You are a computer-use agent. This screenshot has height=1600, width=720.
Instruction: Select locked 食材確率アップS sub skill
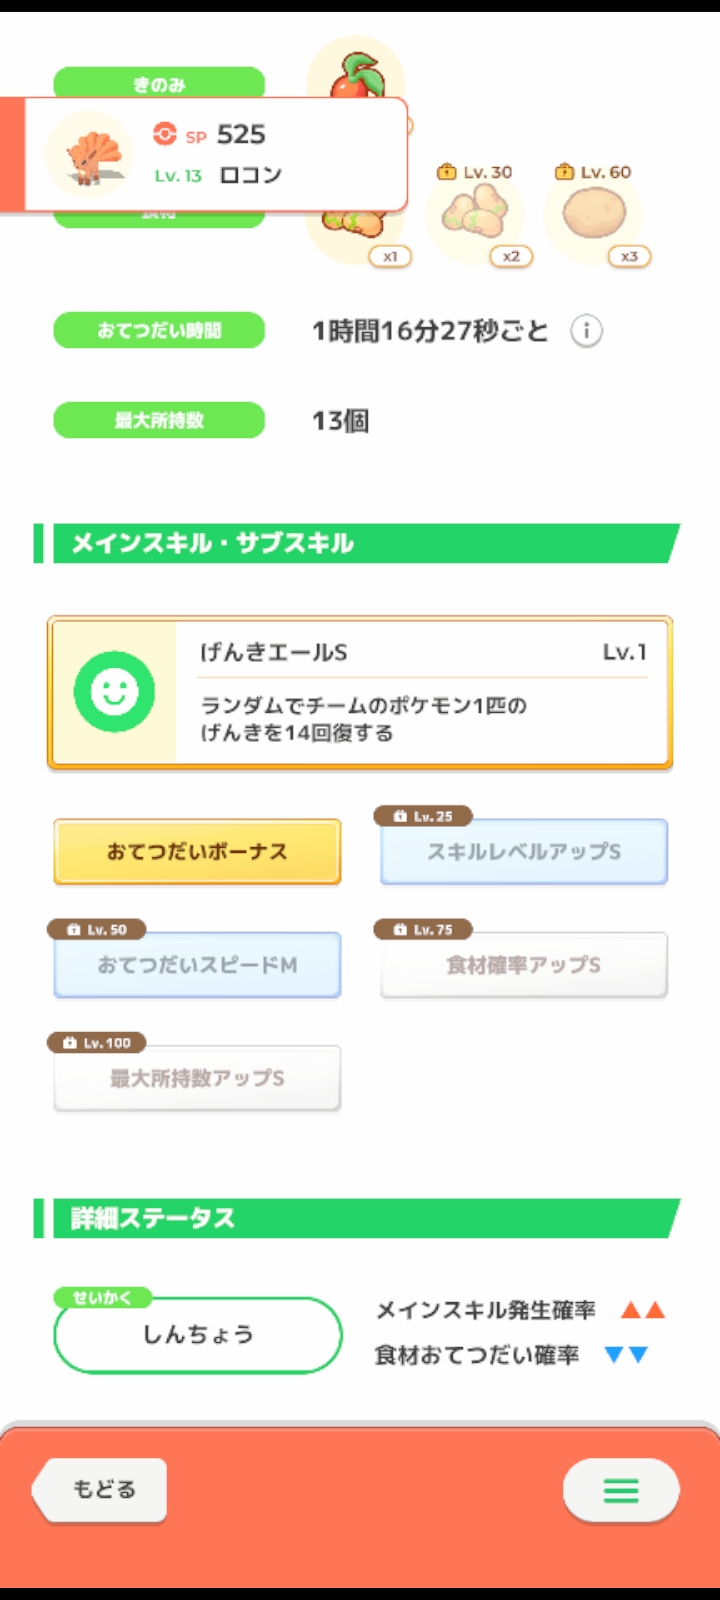(524, 965)
